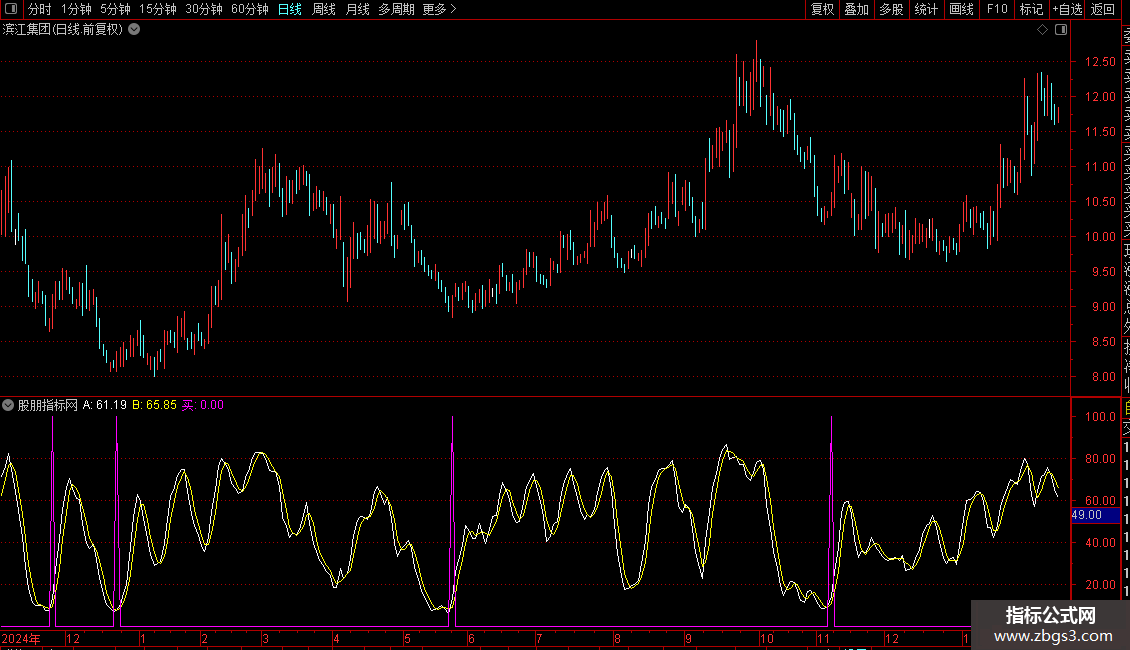Switch to the 5分钟 period tab
This screenshot has width=1130, height=650.
[x=115, y=9]
